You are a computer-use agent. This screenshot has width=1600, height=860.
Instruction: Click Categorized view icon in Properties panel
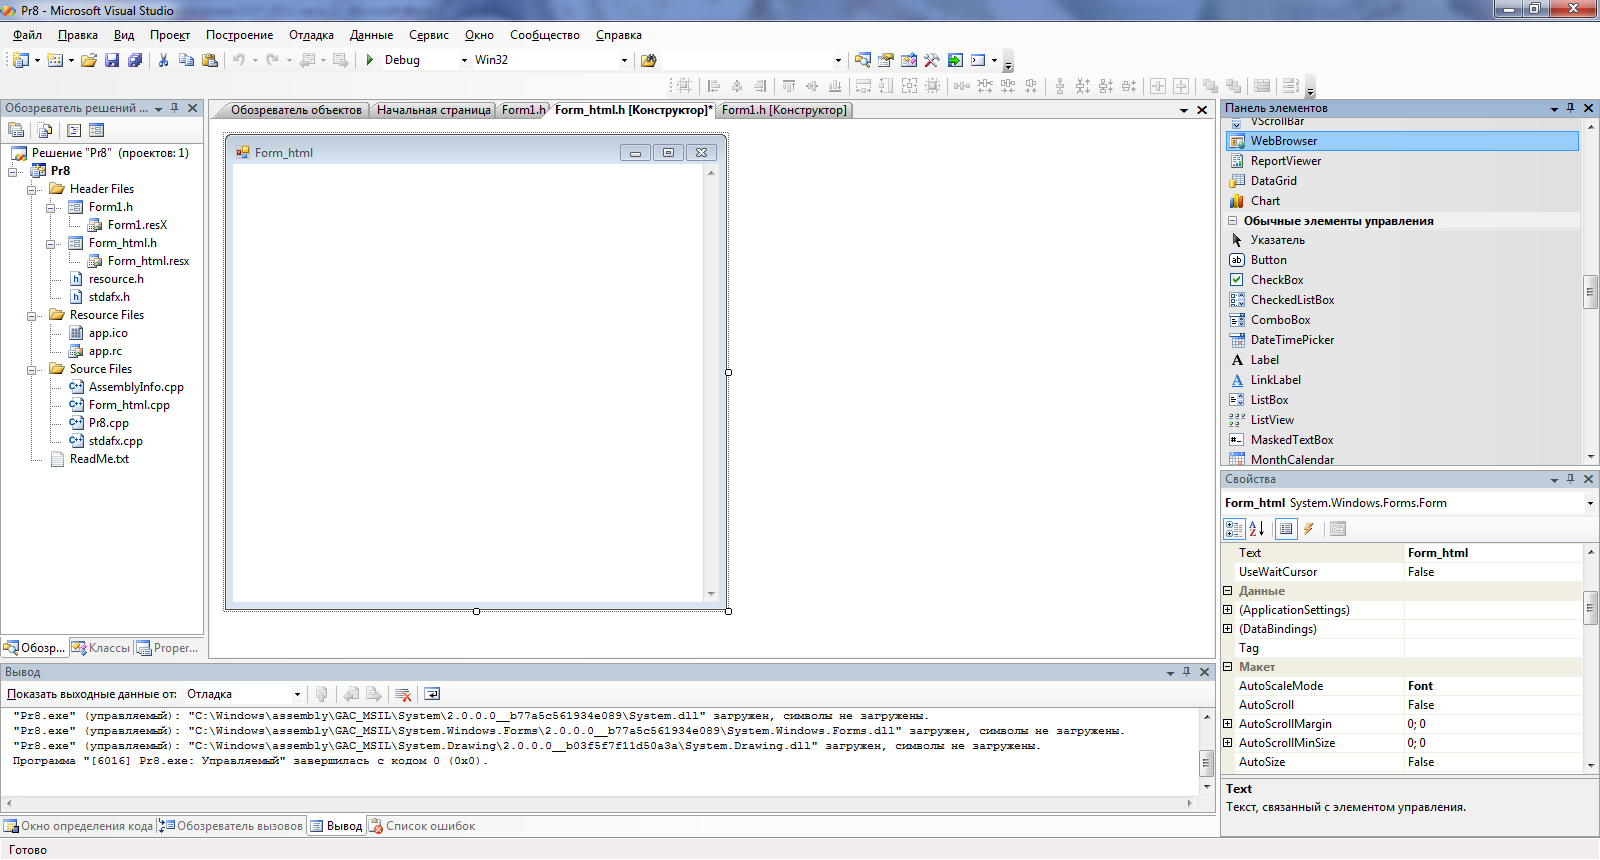[1235, 529]
